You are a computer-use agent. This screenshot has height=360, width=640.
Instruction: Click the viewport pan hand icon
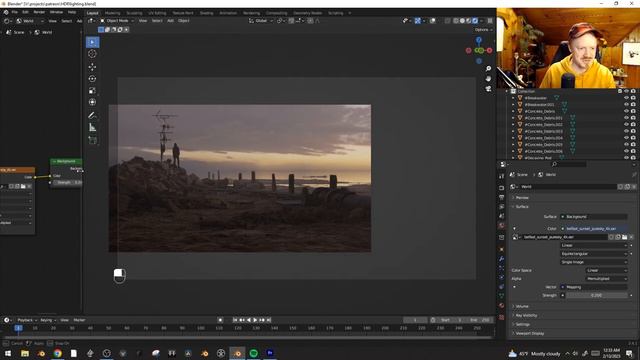(488, 78)
